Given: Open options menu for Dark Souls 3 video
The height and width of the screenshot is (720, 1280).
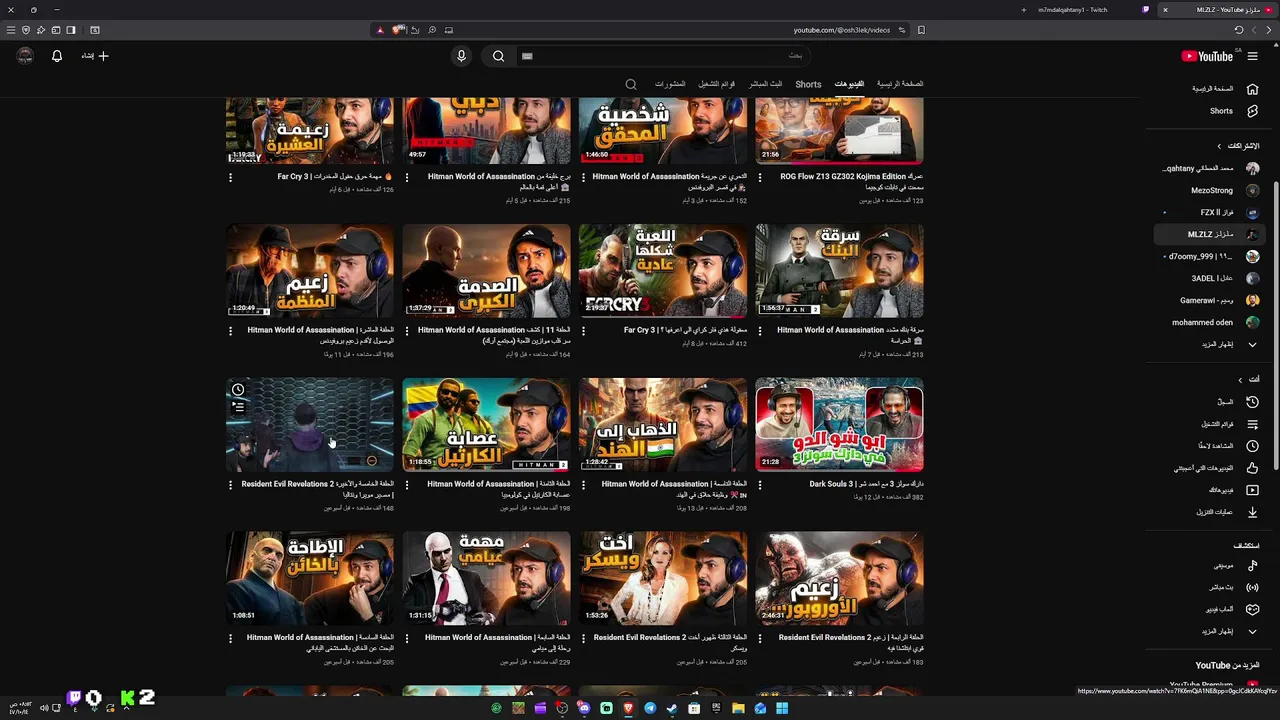Looking at the screenshot, I should click(x=759, y=484).
